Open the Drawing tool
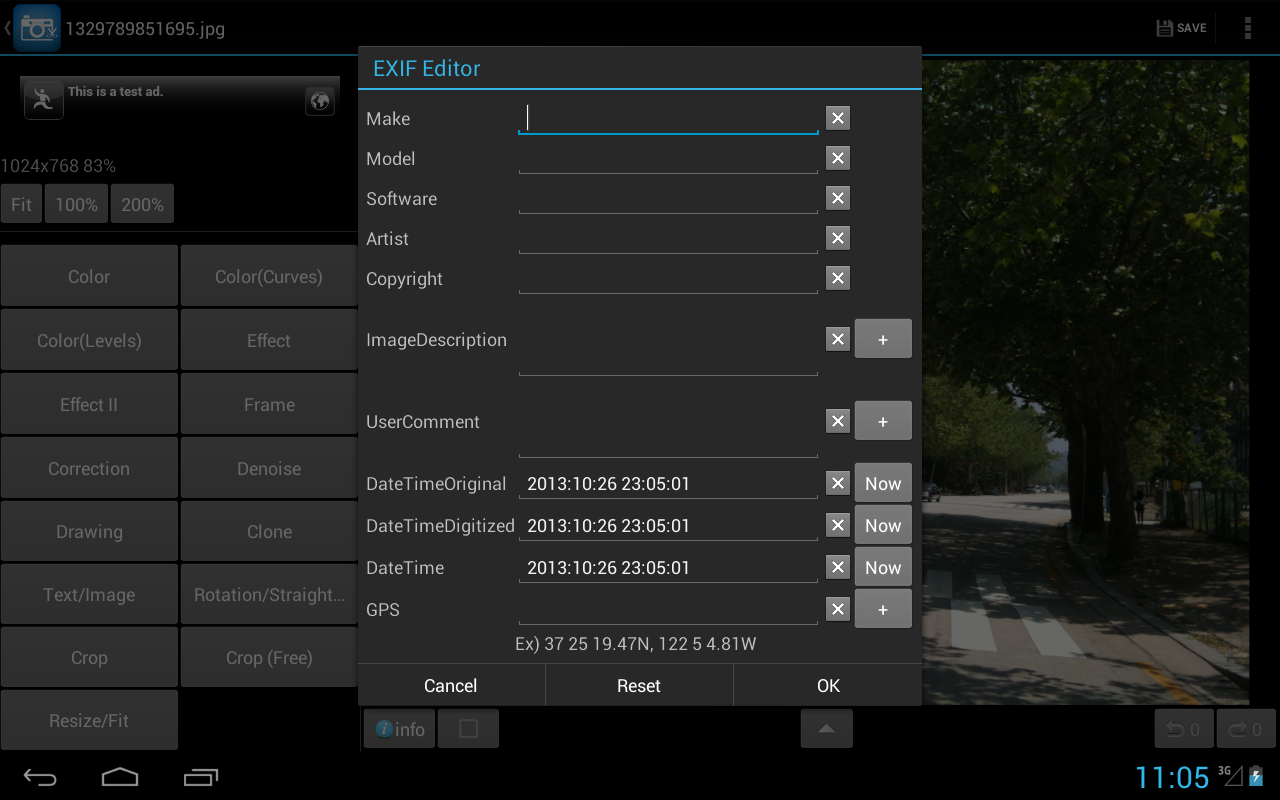This screenshot has height=800, width=1280. [89, 531]
